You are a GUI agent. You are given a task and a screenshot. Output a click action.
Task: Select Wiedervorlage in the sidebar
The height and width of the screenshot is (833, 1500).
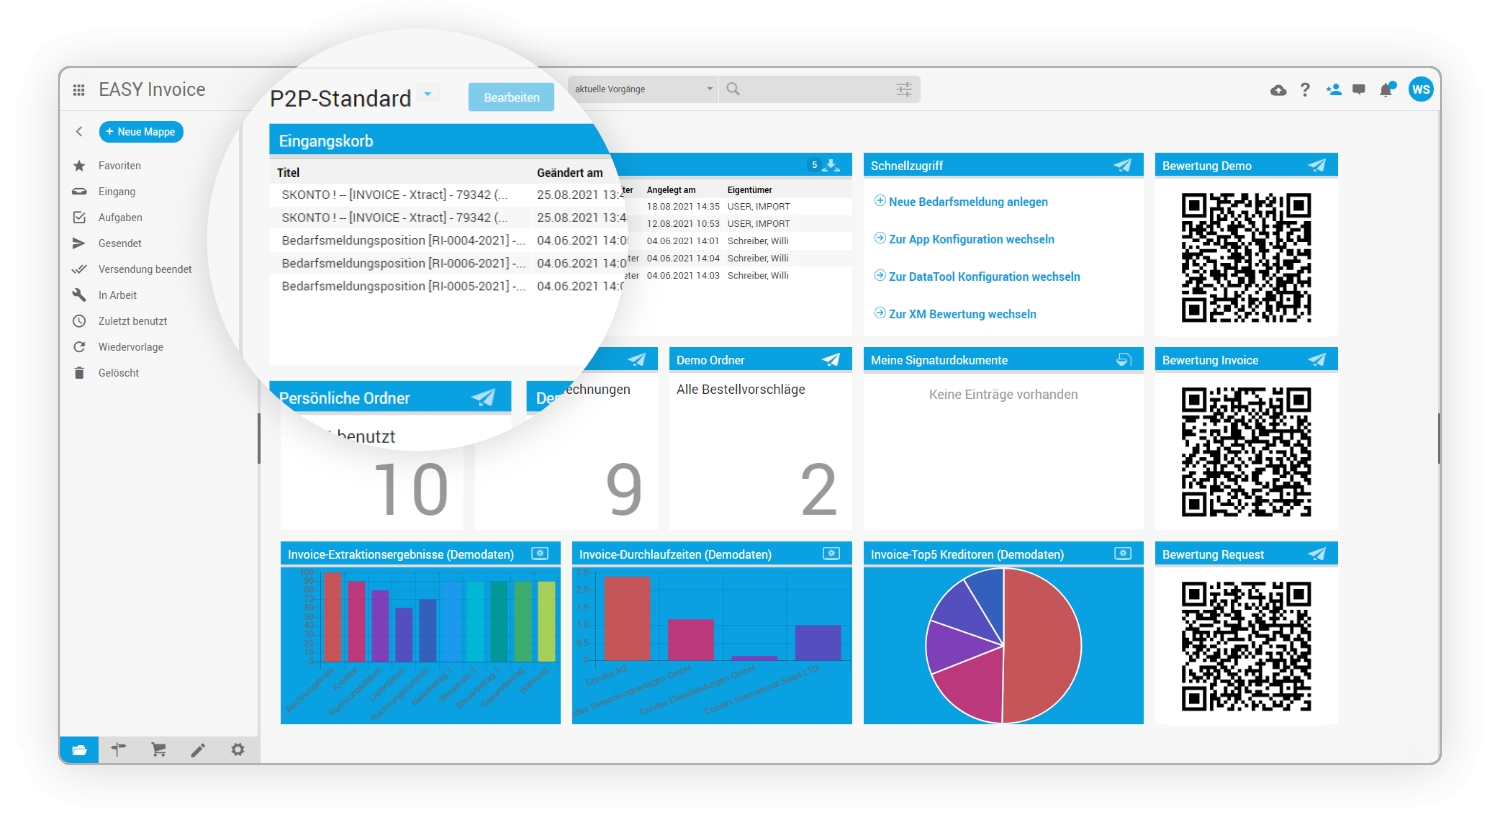pos(130,347)
